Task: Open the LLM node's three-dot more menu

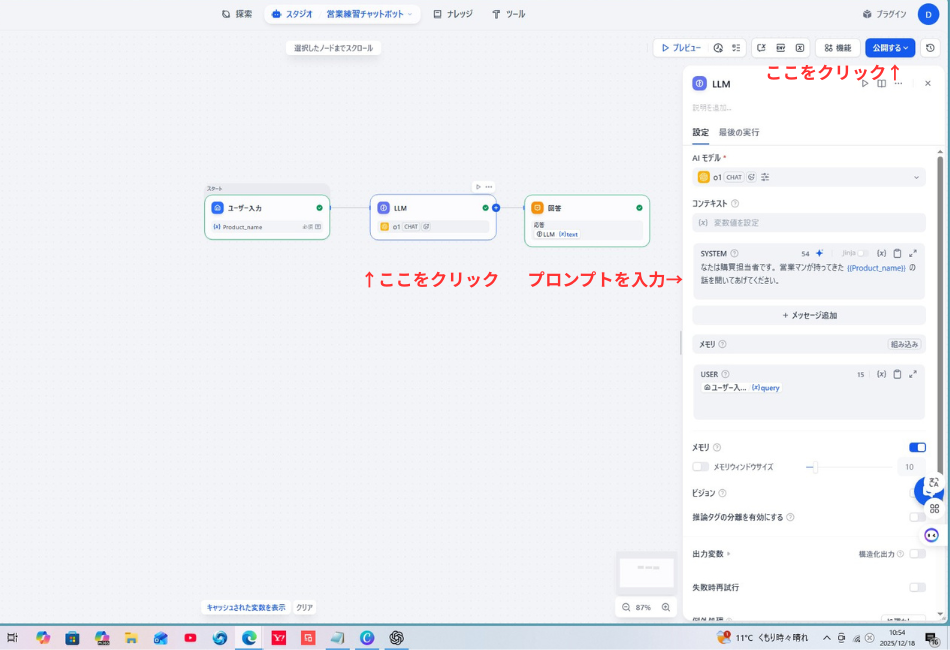Action: [x=898, y=85]
